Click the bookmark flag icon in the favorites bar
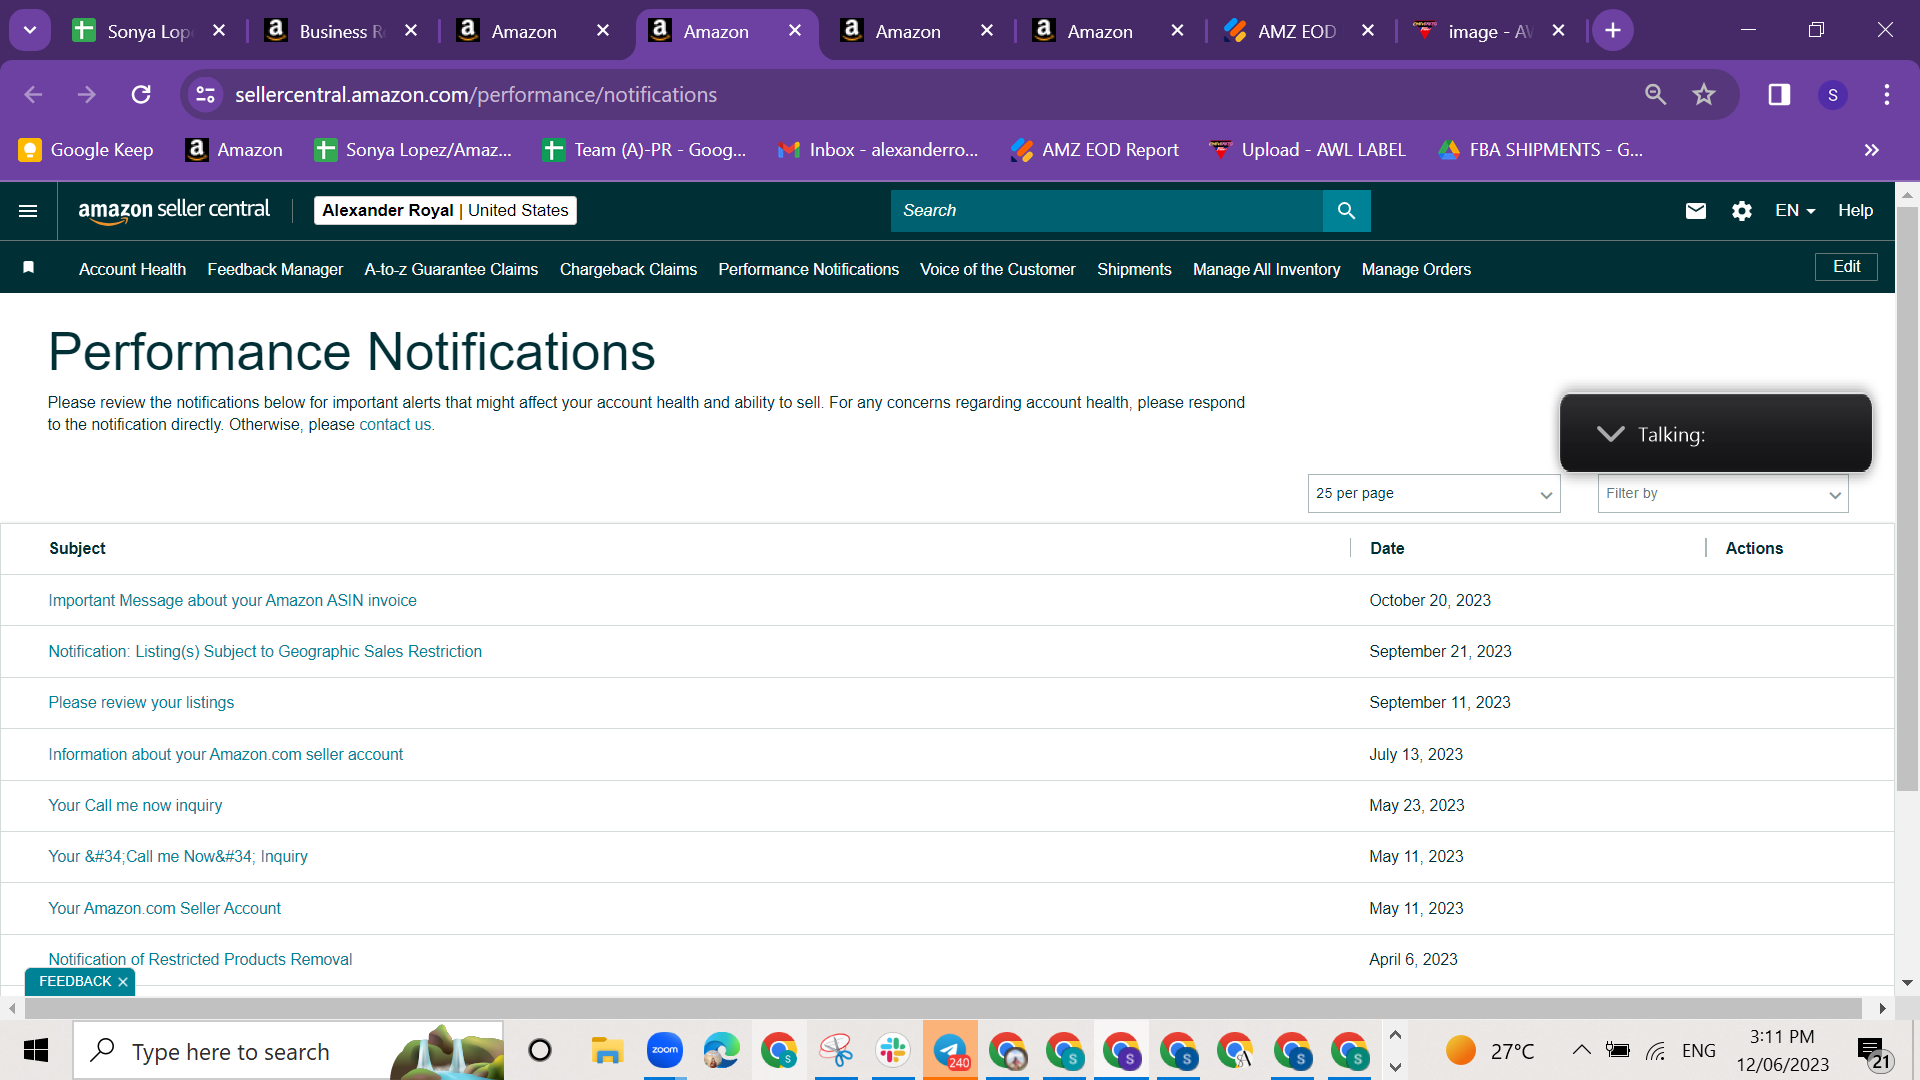Screen dimensions: 1920x1080 (29, 267)
